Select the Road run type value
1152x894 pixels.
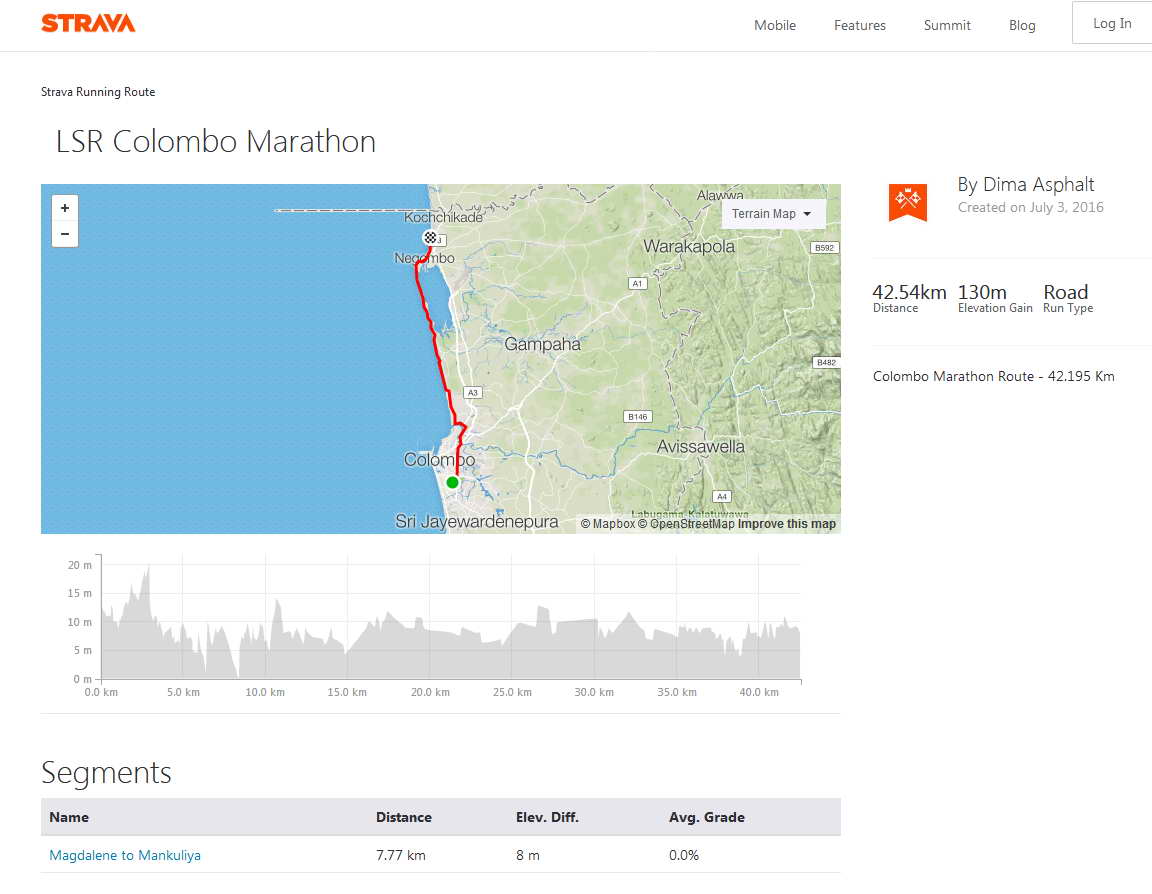click(1065, 292)
